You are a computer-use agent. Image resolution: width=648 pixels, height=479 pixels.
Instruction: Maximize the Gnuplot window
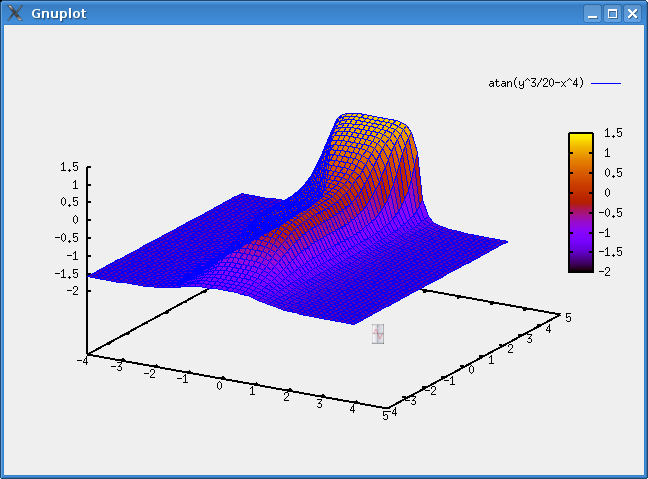coord(612,14)
